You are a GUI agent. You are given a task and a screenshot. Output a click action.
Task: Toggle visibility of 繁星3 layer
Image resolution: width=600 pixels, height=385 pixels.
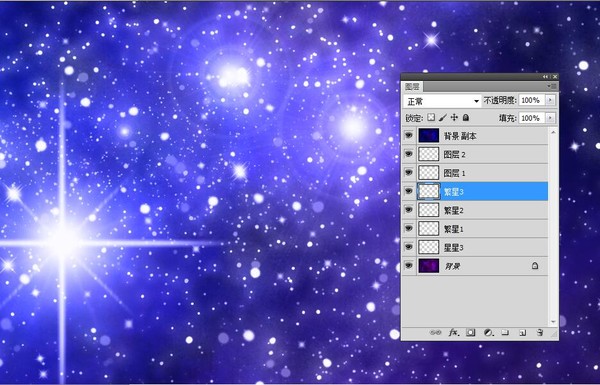tap(409, 191)
